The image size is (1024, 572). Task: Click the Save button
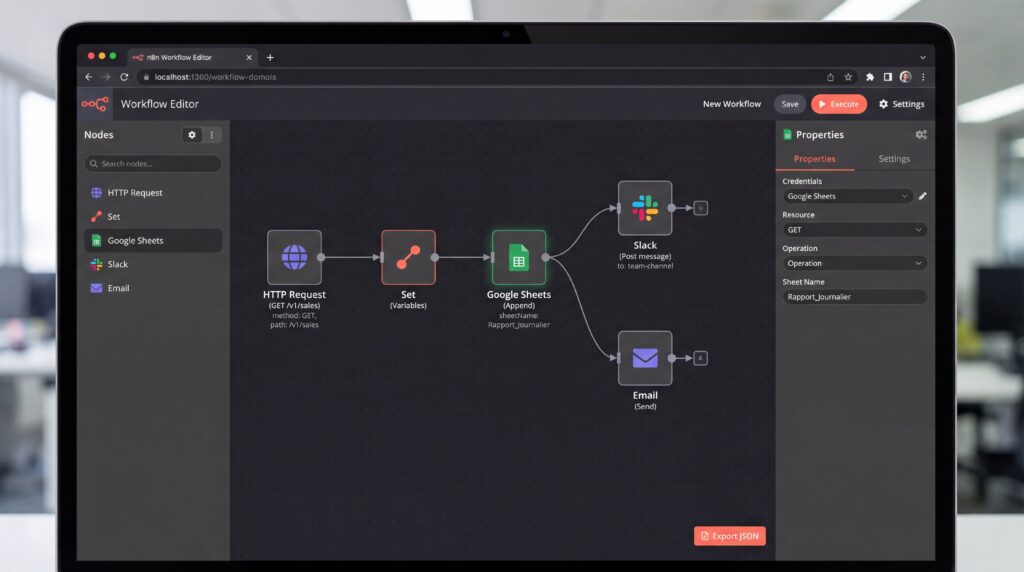(x=790, y=104)
